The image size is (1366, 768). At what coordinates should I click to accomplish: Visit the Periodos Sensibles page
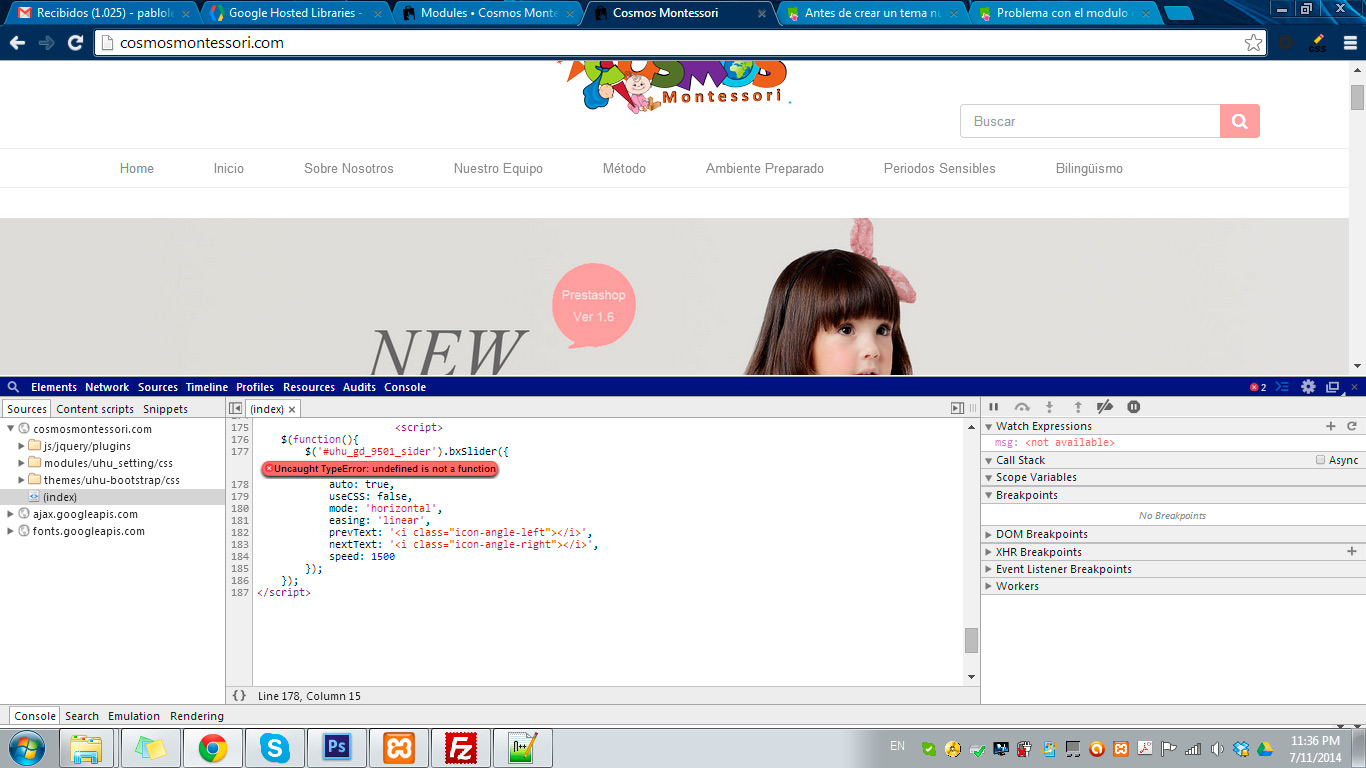point(940,168)
